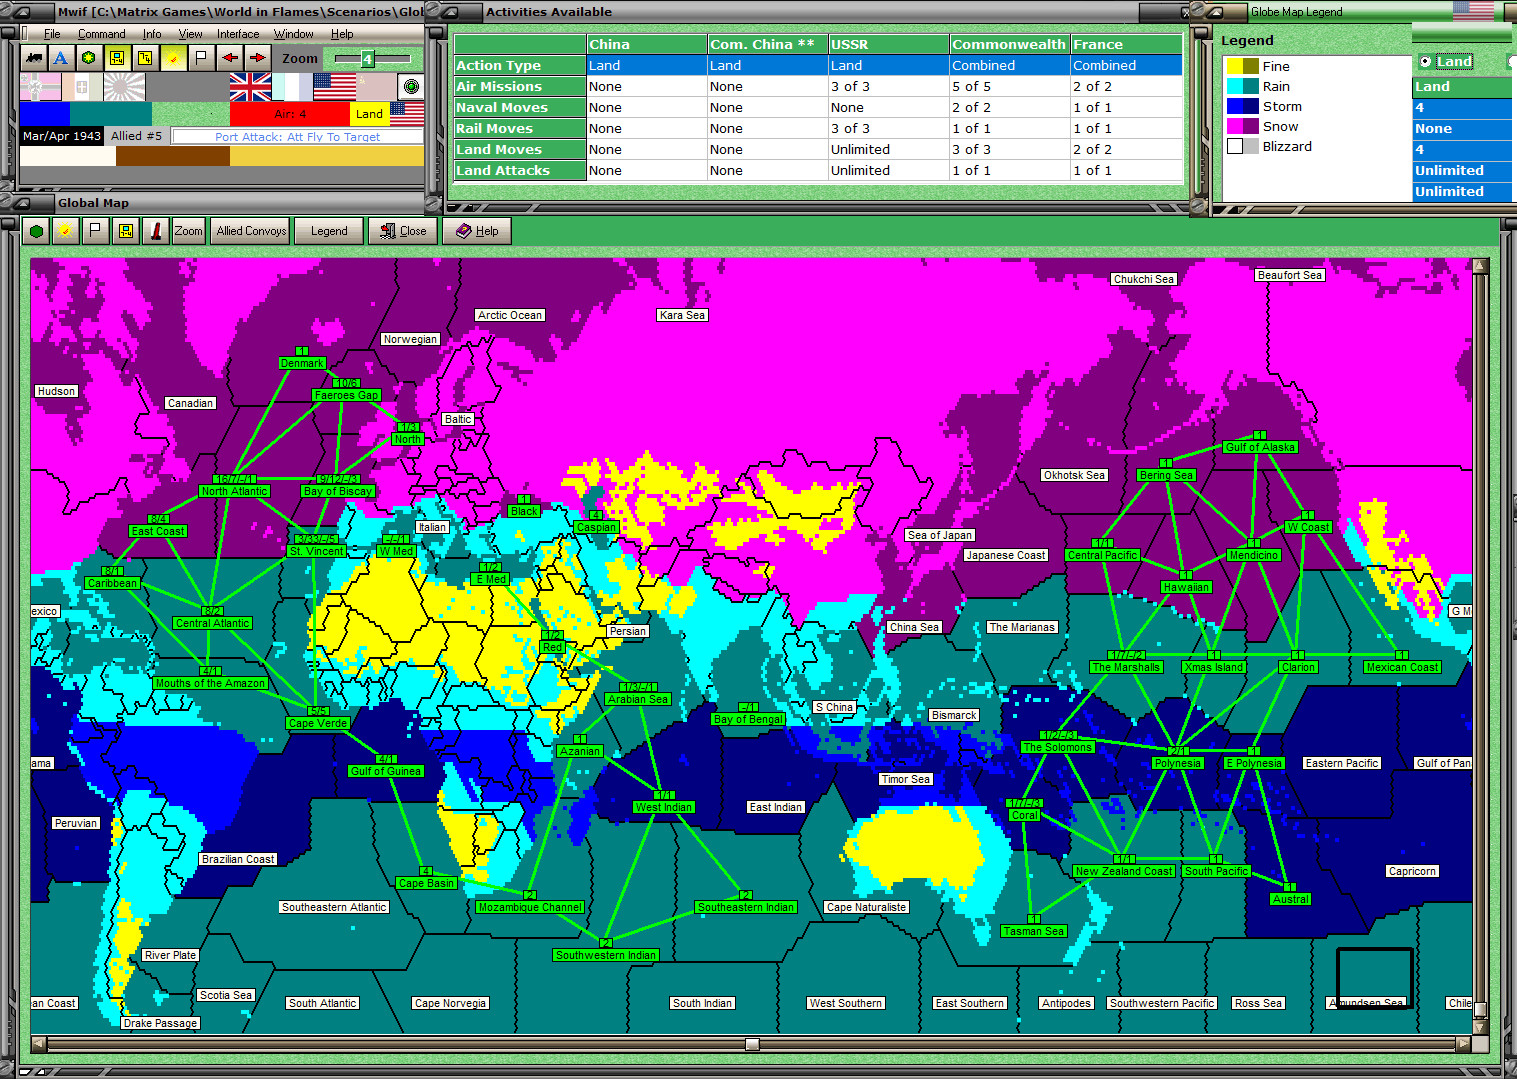The image size is (1517, 1079).
Task: Open Help from the Global Map toolbar
Action: tap(477, 231)
